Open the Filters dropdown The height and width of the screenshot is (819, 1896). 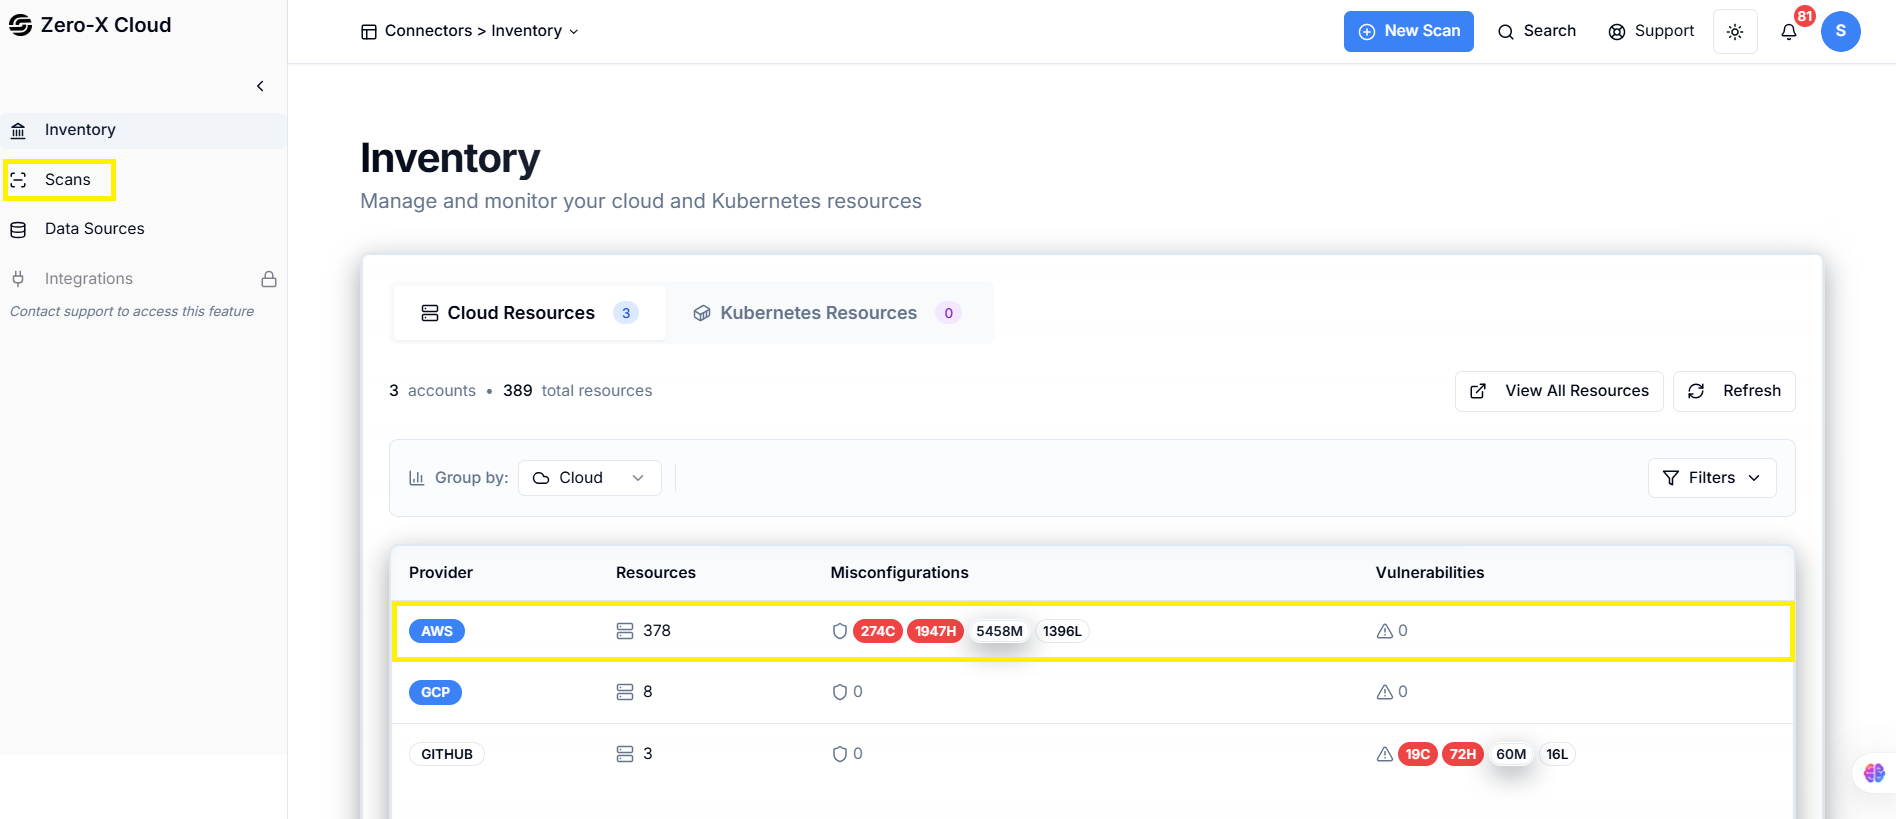(x=1711, y=478)
